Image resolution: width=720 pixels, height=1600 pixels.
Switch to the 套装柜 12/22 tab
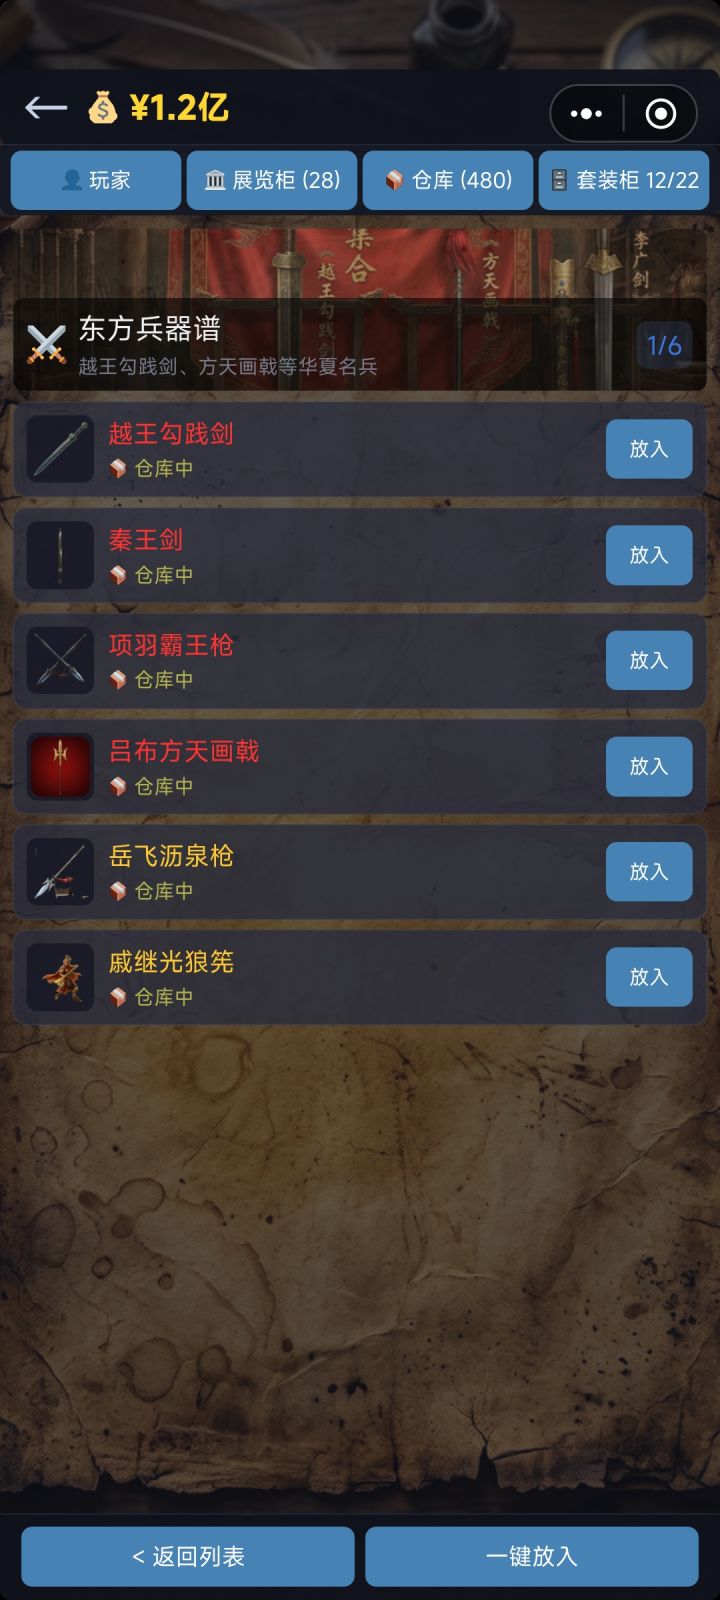click(x=624, y=180)
